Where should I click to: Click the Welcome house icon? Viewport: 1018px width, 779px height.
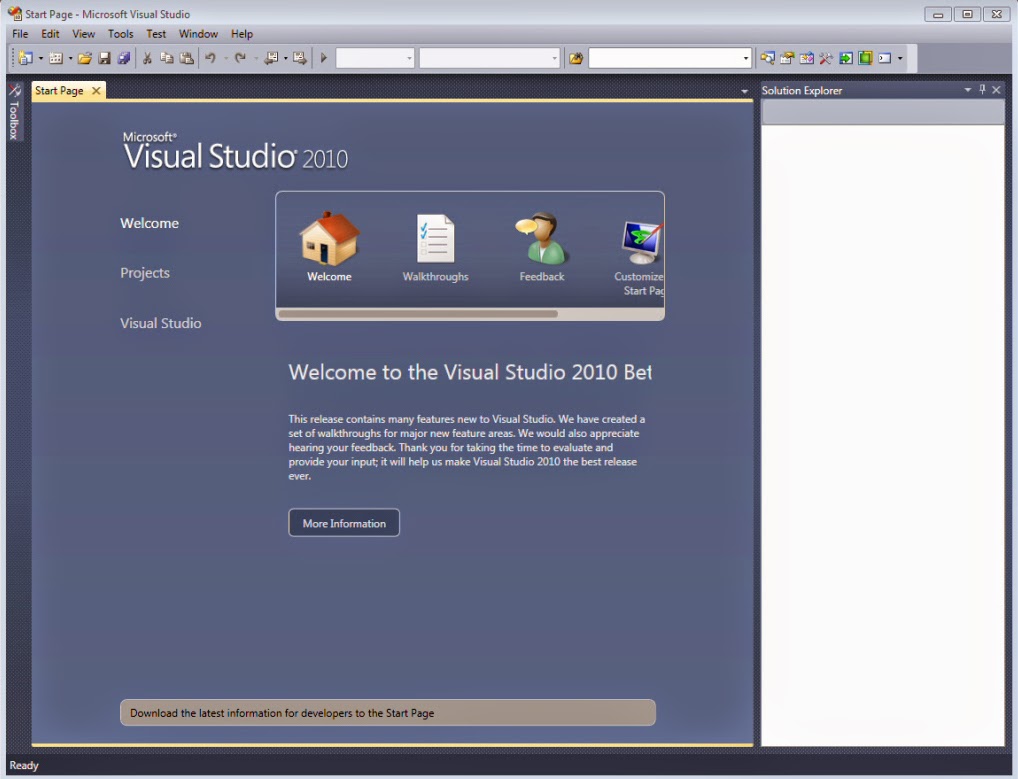tap(329, 239)
